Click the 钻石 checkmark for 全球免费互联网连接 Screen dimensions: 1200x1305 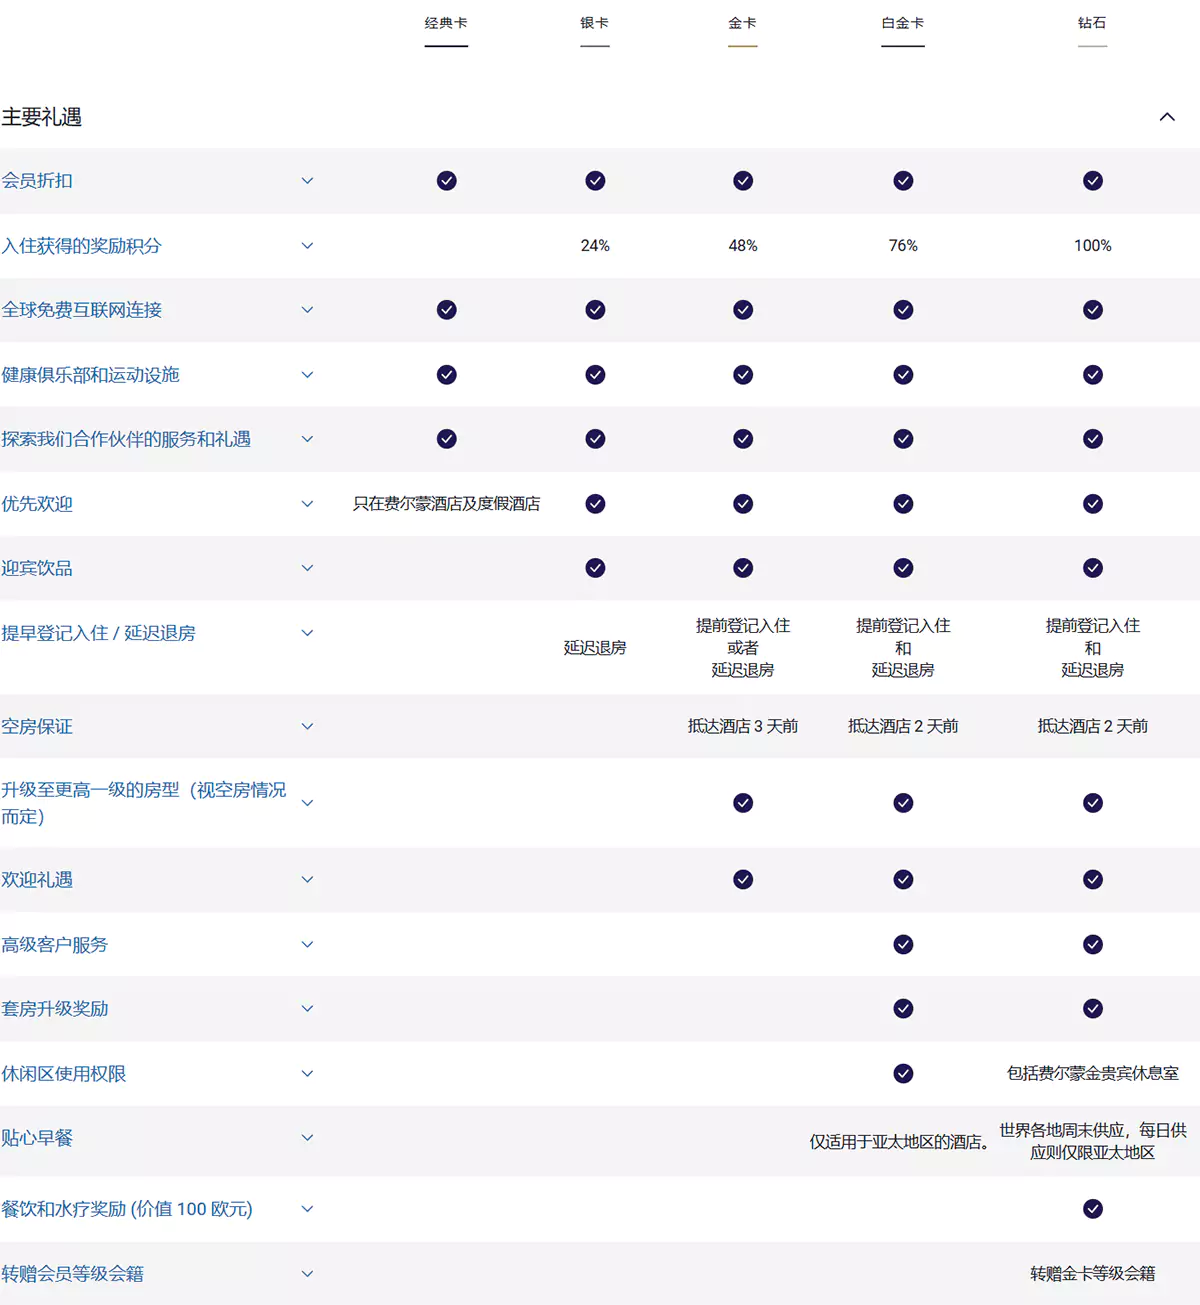[x=1092, y=310]
